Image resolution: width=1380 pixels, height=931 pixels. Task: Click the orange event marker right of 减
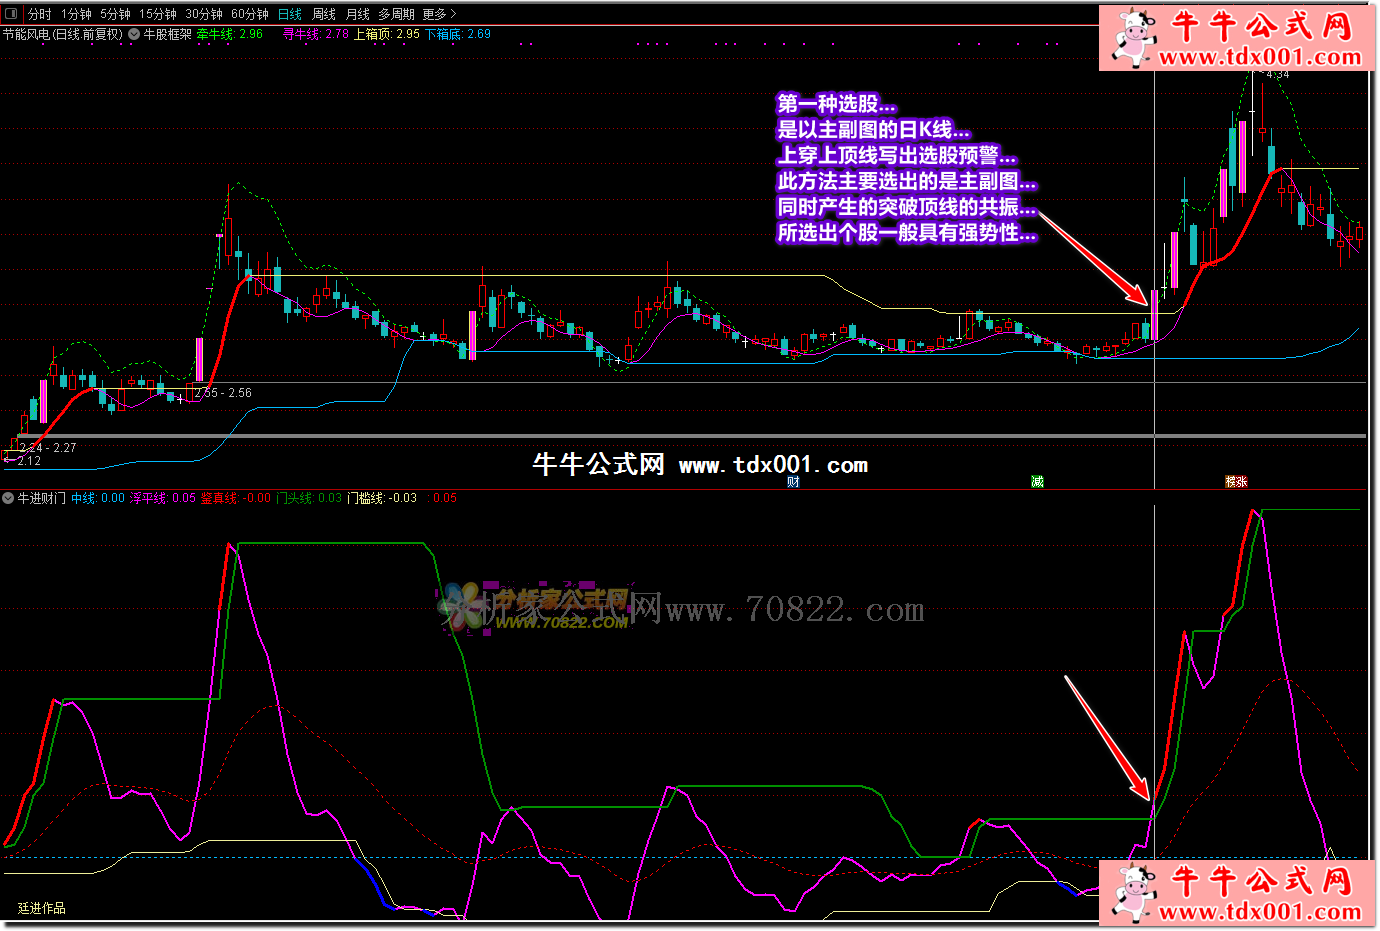coord(1236,482)
